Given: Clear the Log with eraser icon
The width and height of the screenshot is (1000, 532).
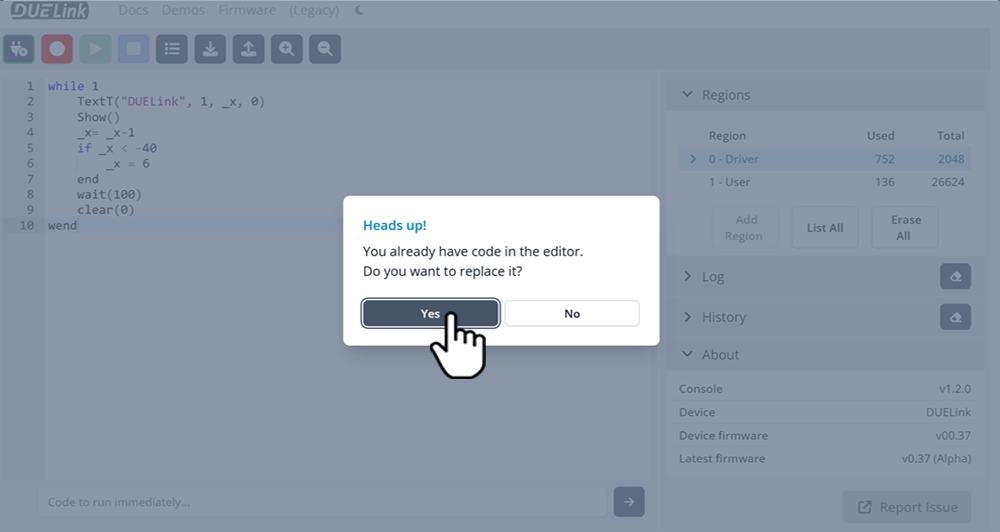Looking at the screenshot, I should 955,277.
